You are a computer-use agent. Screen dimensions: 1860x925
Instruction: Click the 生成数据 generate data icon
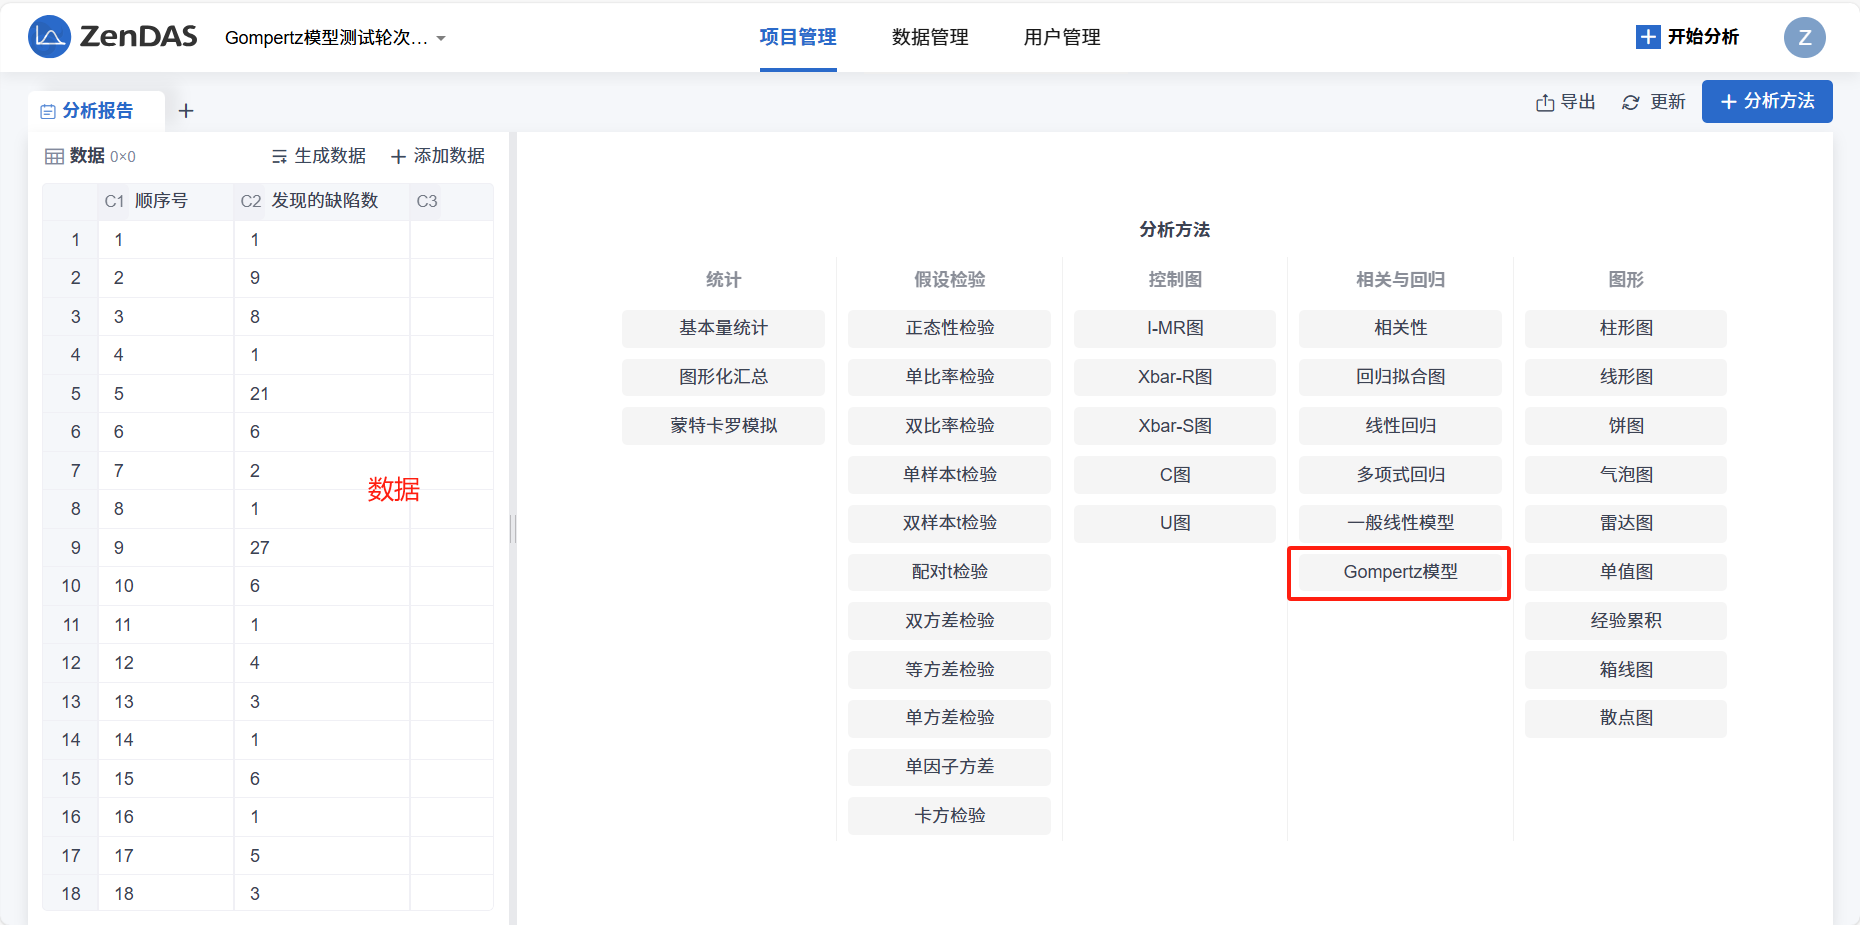(x=280, y=157)
